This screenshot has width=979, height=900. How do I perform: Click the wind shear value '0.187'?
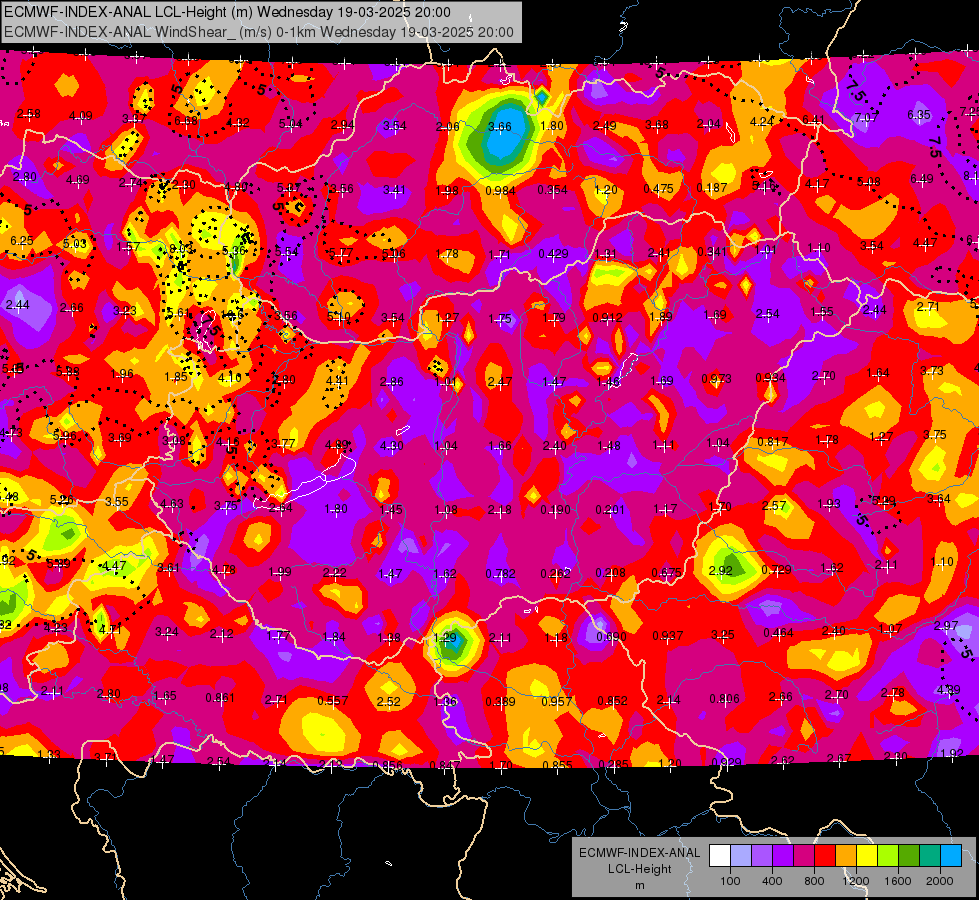coord(712,188)
